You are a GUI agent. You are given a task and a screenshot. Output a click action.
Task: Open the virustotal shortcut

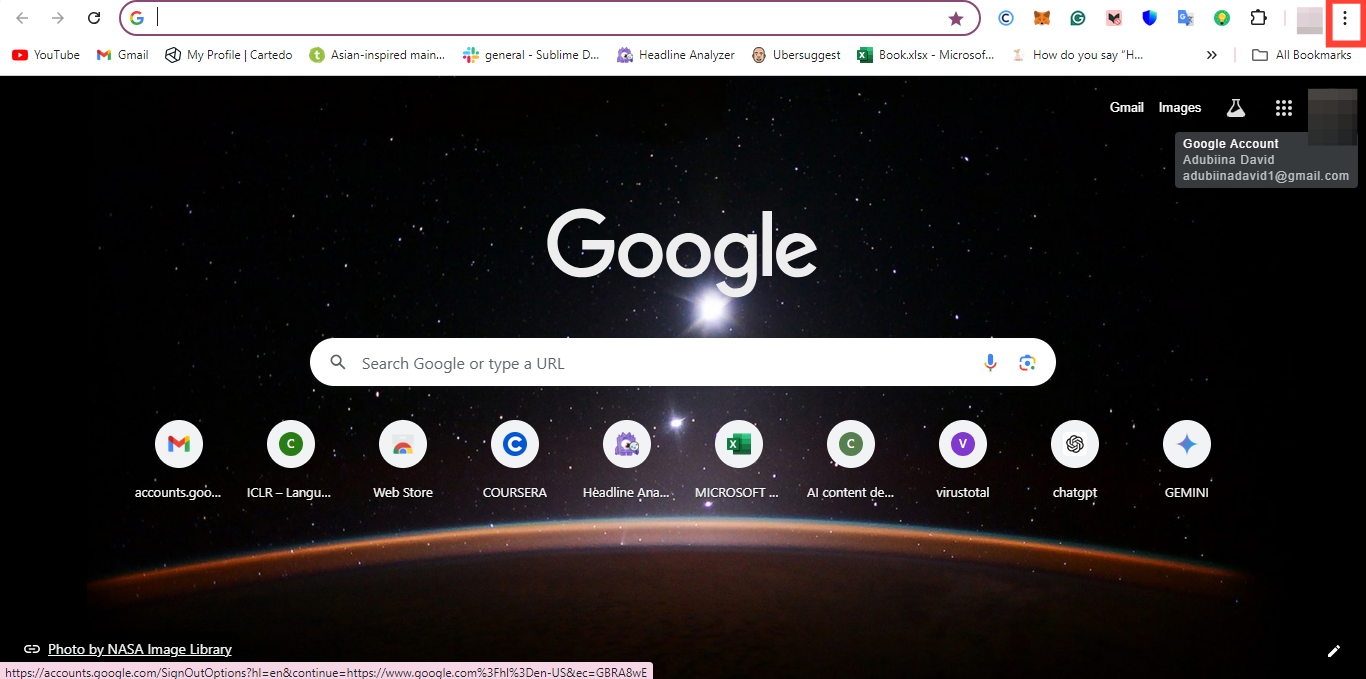963,460
